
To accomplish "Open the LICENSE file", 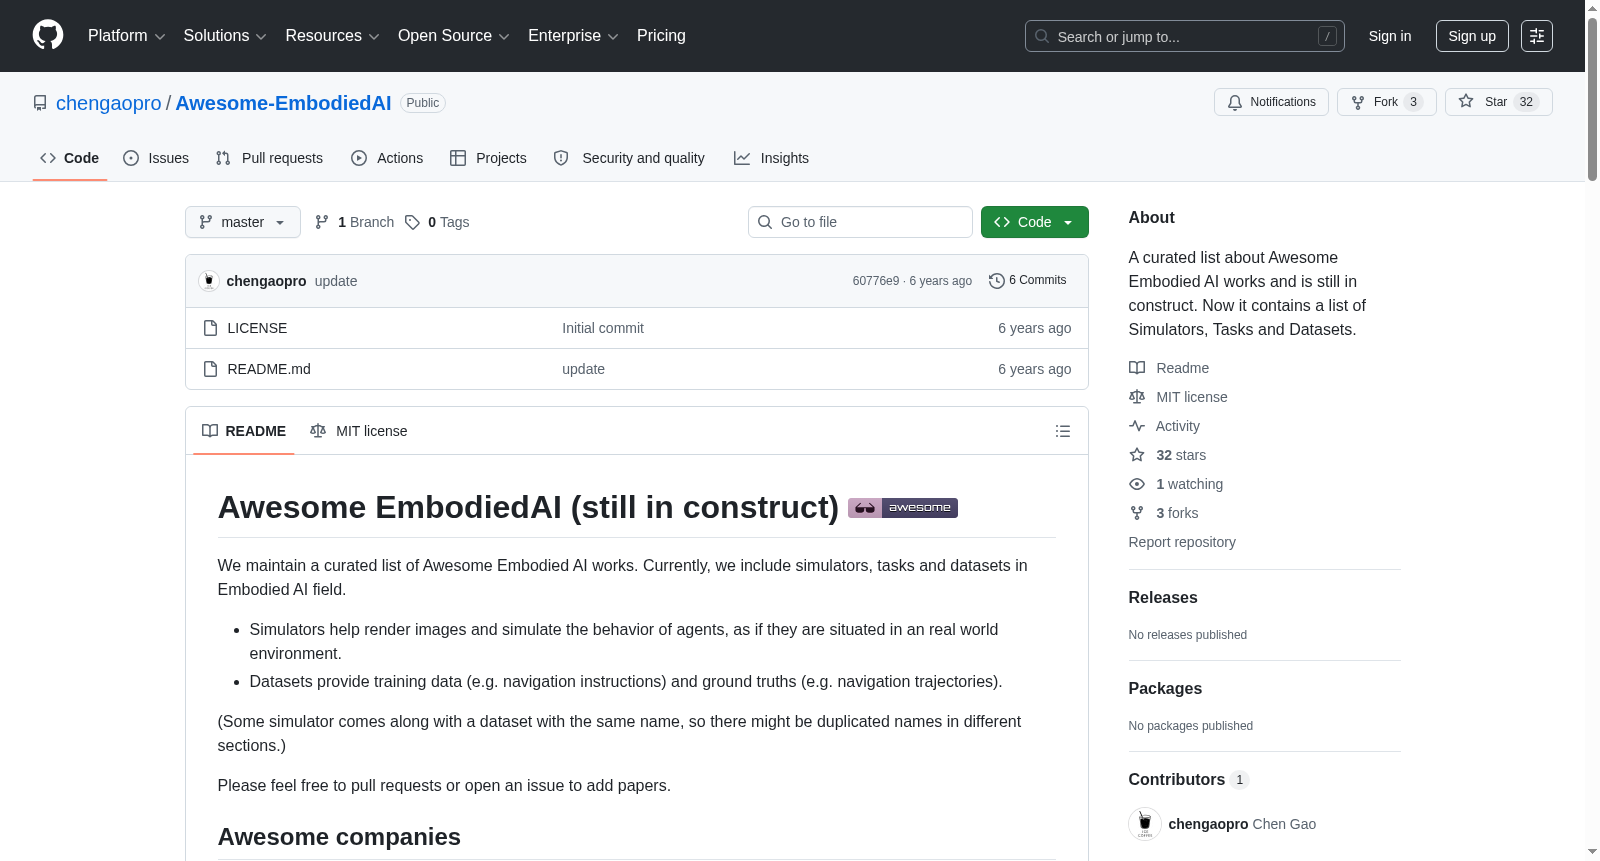I will pyautogui.click(x=257, y=328).
